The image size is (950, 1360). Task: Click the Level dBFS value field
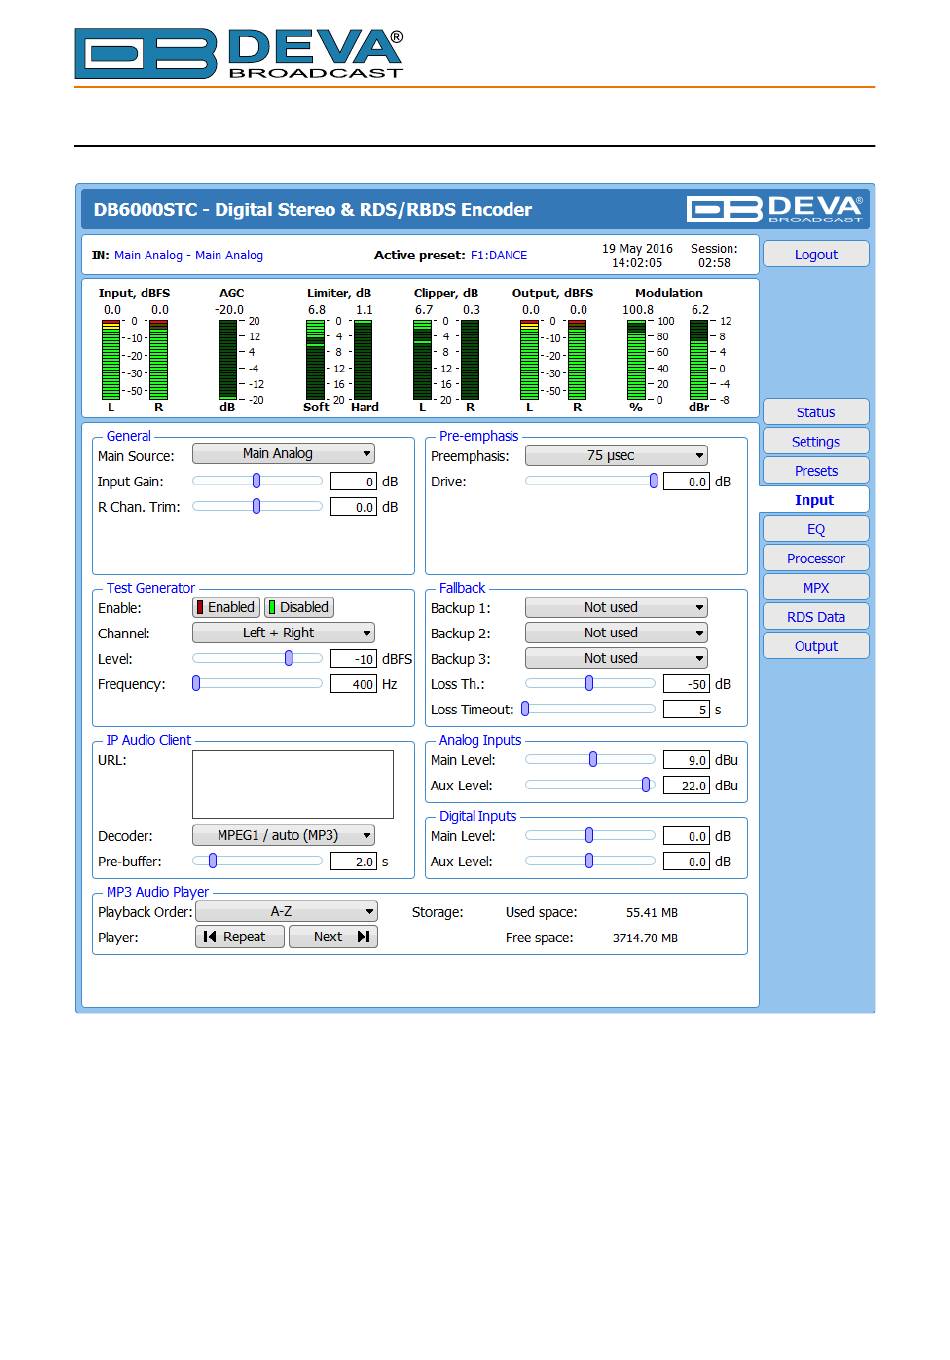pos(353,659)
